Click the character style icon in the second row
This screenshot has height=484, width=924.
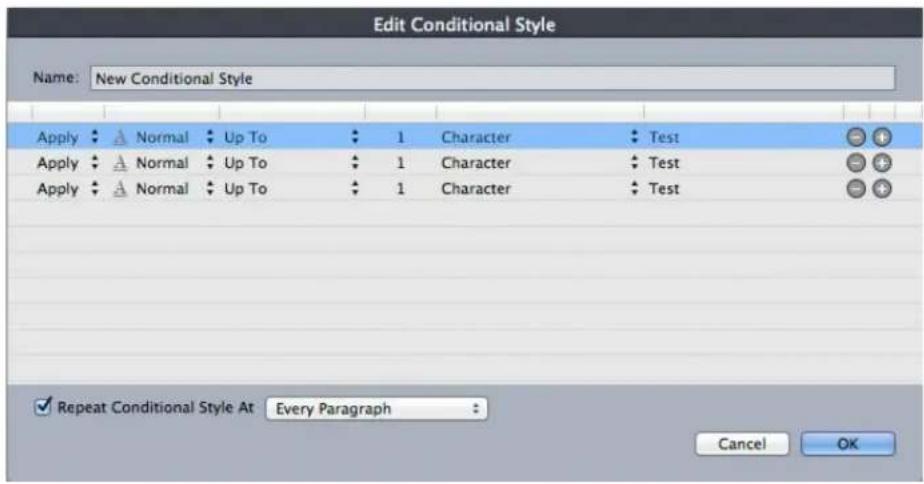[x=120, y=163]
